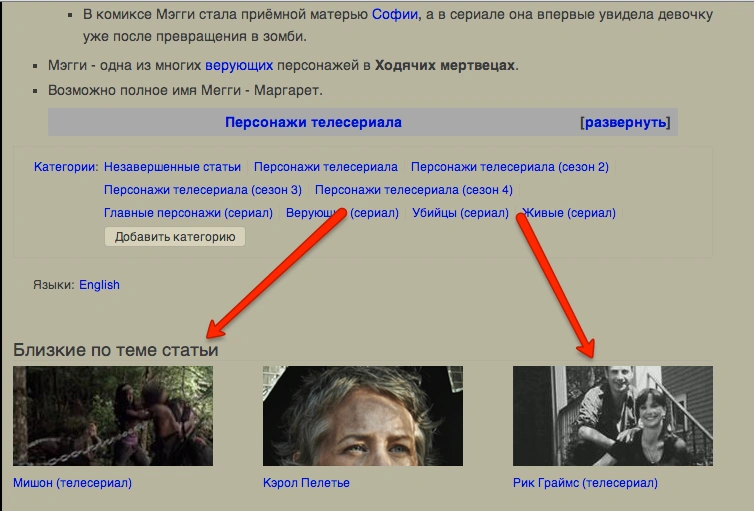Open Главные персонажи (сериал) category
The width and height of the screenshot is (754, 511).
(188, 213)
